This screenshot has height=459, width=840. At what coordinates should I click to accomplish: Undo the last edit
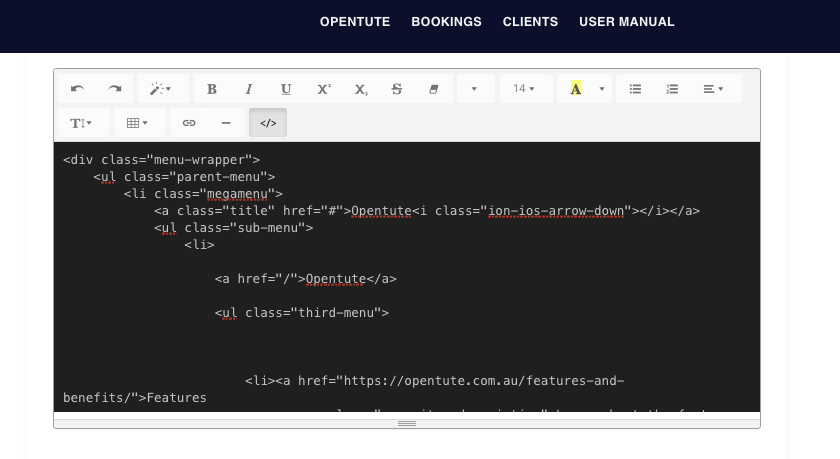[x=77, y=89]
